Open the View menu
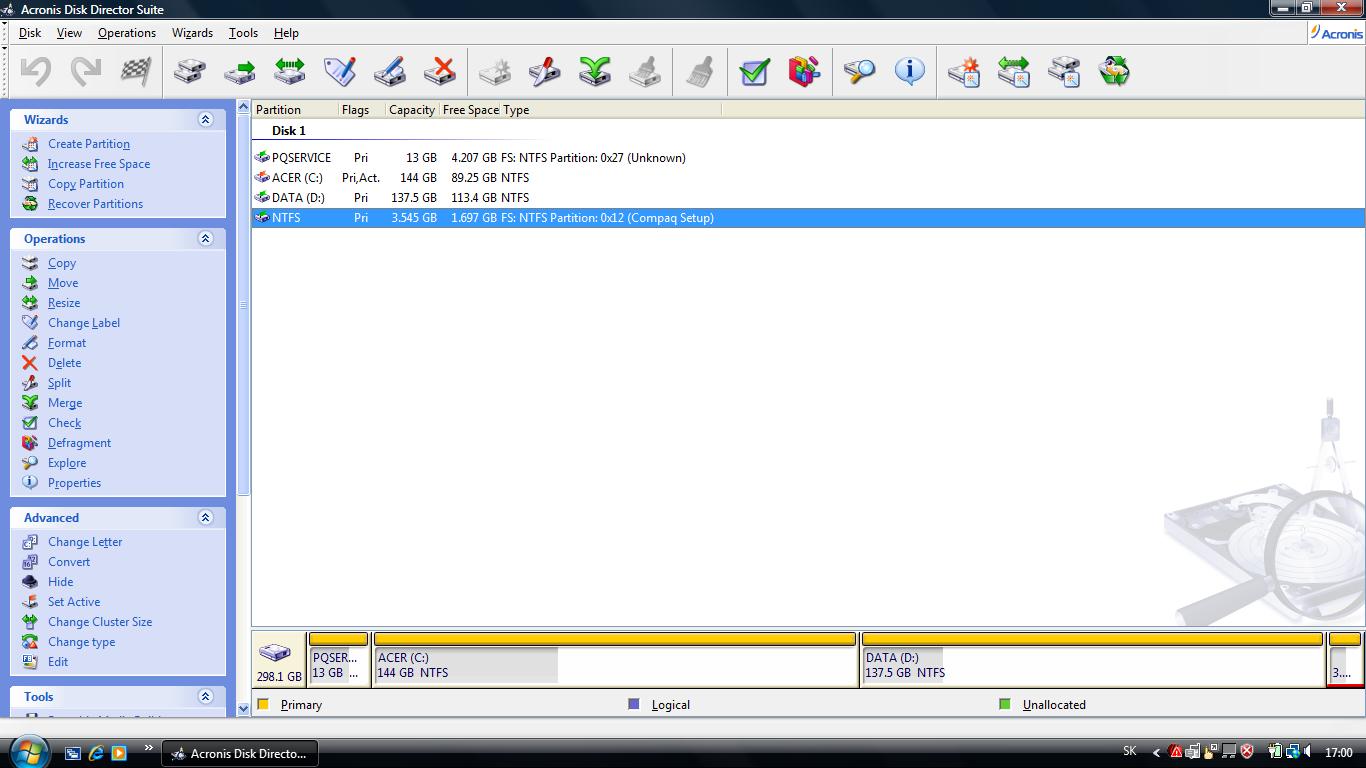The height and width of the screenshot is (768, 1366). click(x=69, y=32)
